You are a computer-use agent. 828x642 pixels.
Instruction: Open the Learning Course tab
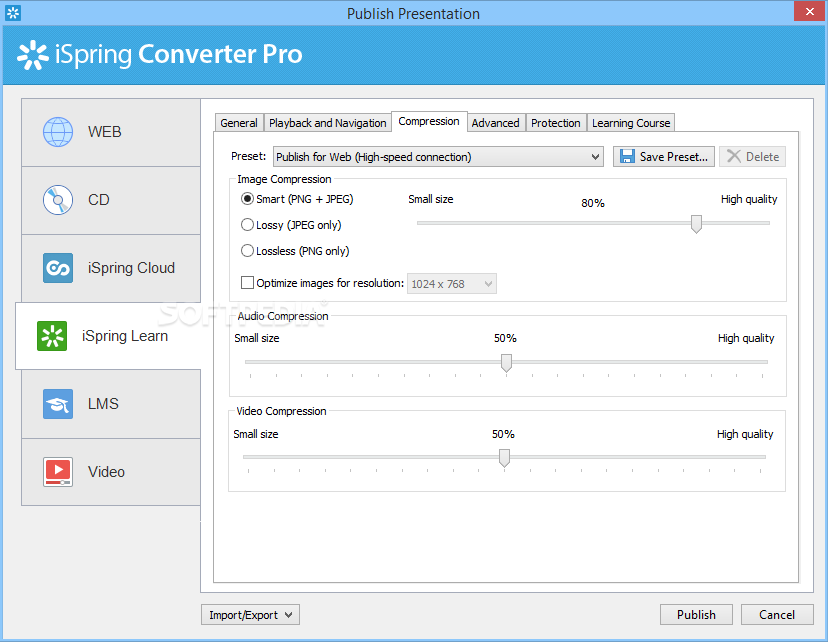(631, 123)
